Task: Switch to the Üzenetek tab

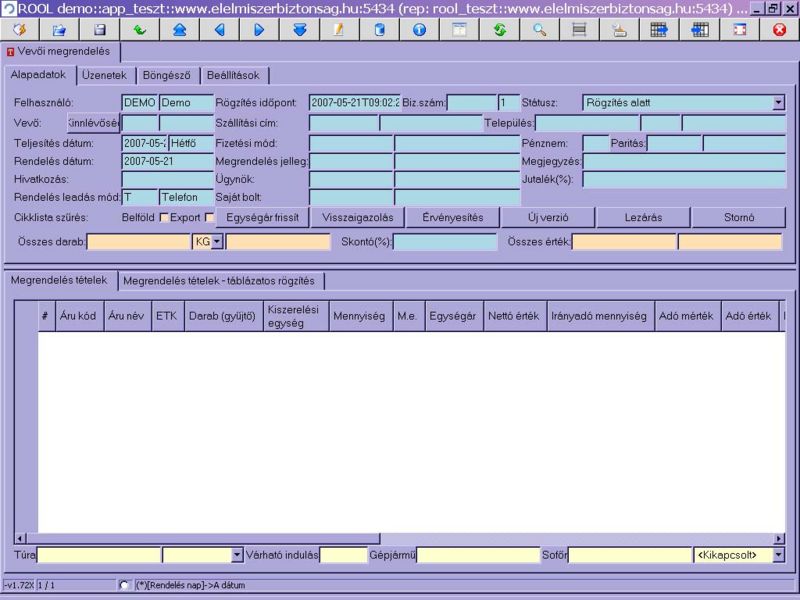Action: (x=103, y=76)
